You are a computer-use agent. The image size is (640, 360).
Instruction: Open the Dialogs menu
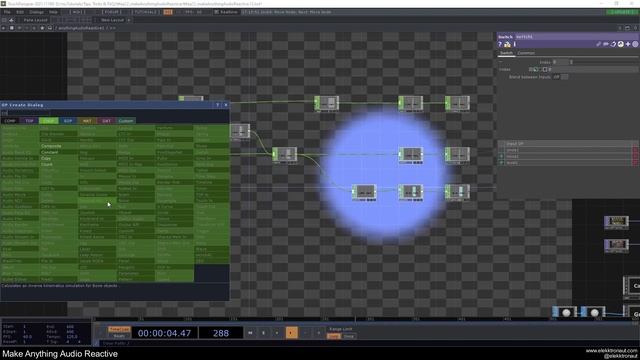36,12
